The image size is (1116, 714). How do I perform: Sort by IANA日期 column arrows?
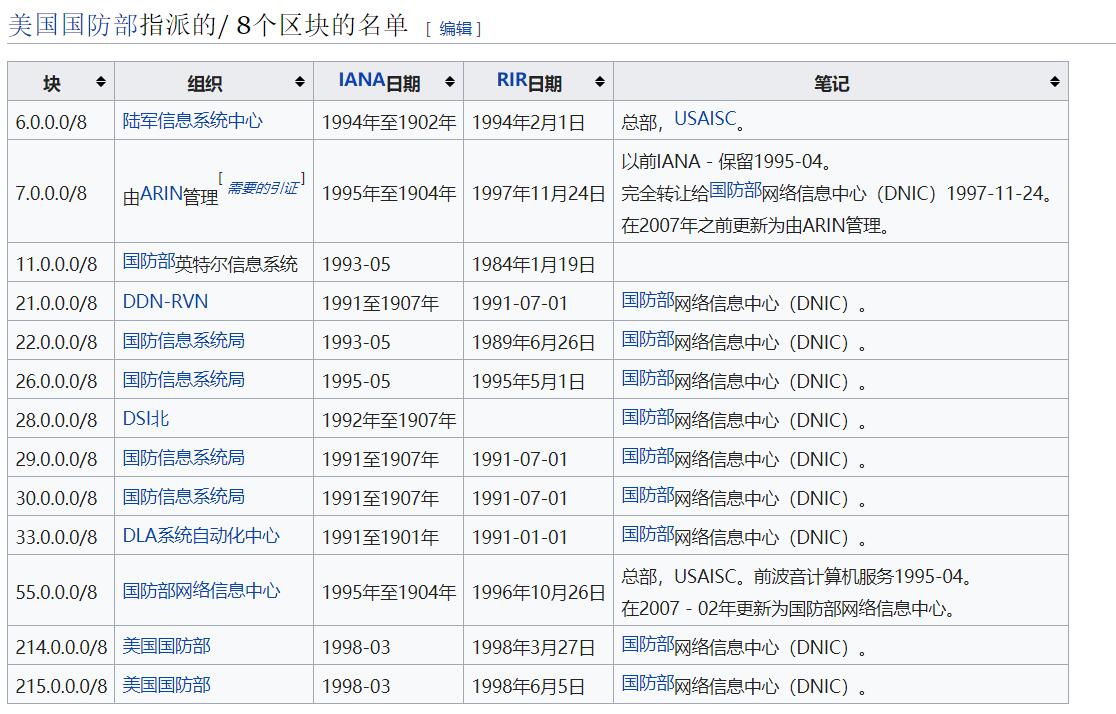pyautogui.click(x=450, y=82)
